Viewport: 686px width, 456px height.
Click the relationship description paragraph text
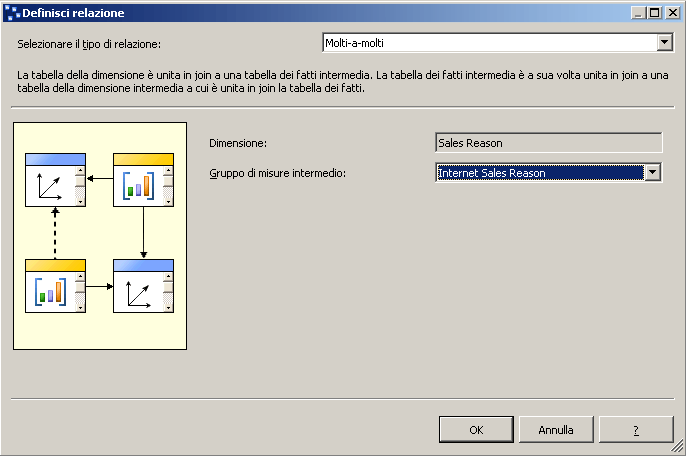[x=343, y=81]
